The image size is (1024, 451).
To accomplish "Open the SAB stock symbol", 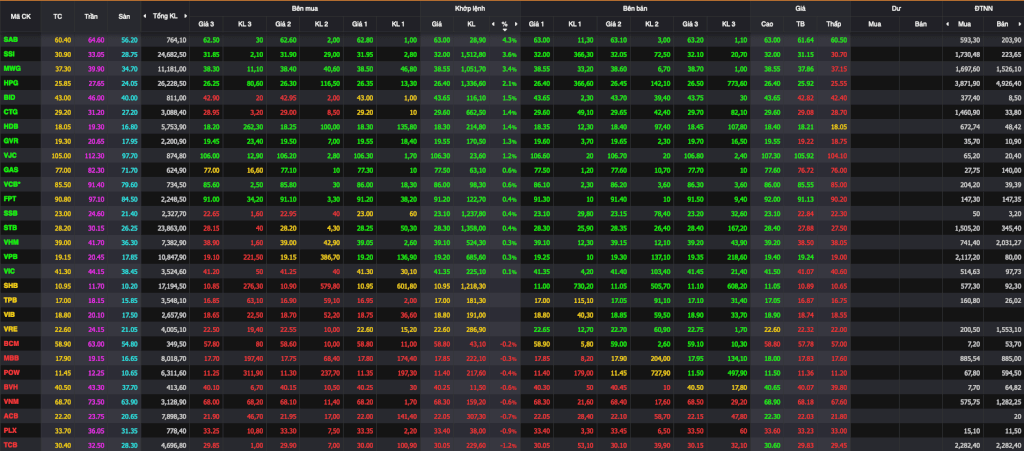I will click(x=10, y=40).
